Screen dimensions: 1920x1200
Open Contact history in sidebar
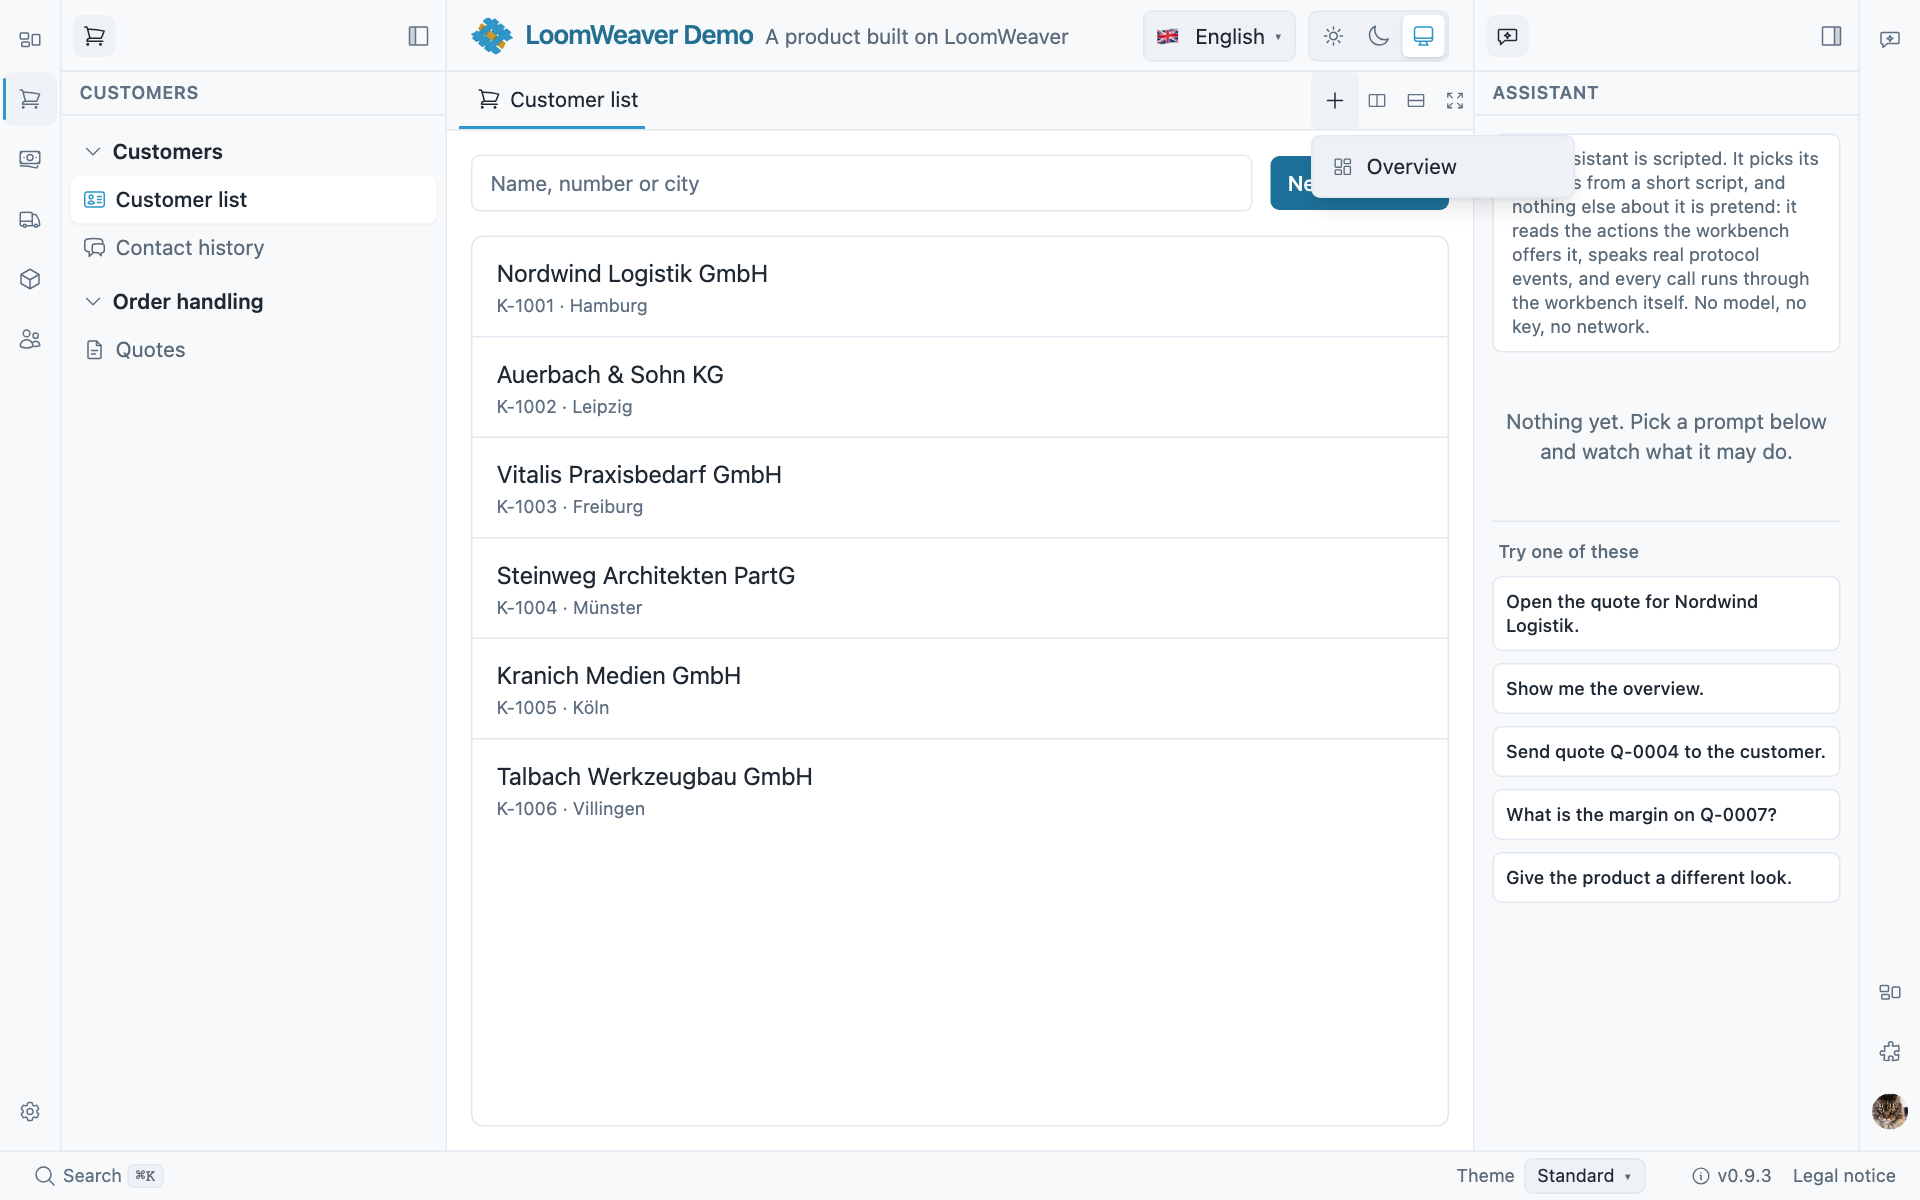pyautogui.click(x=253, y=247)
